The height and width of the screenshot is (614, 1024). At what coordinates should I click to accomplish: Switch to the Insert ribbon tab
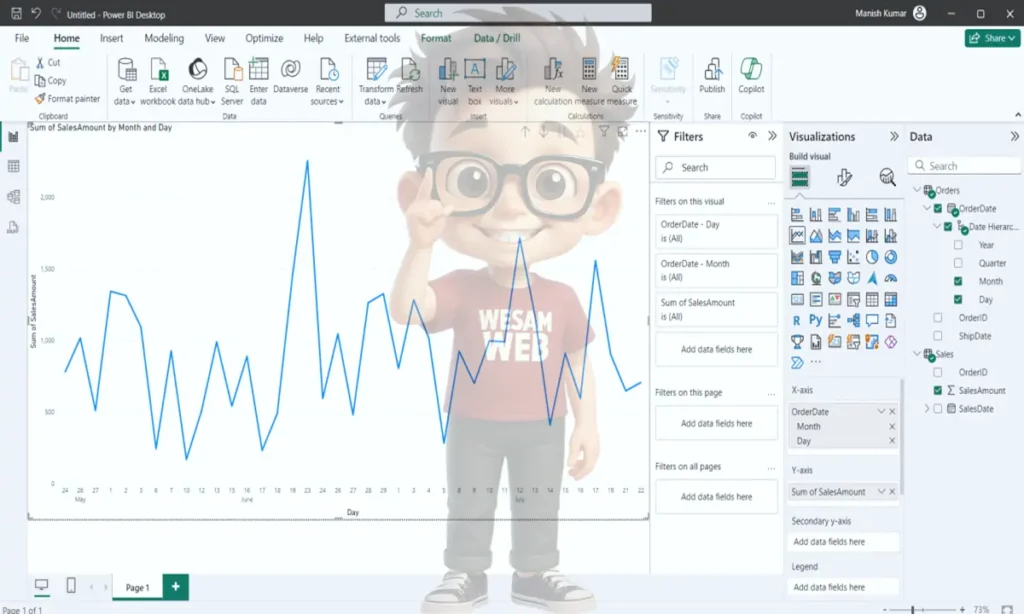[x=112, y=38]
